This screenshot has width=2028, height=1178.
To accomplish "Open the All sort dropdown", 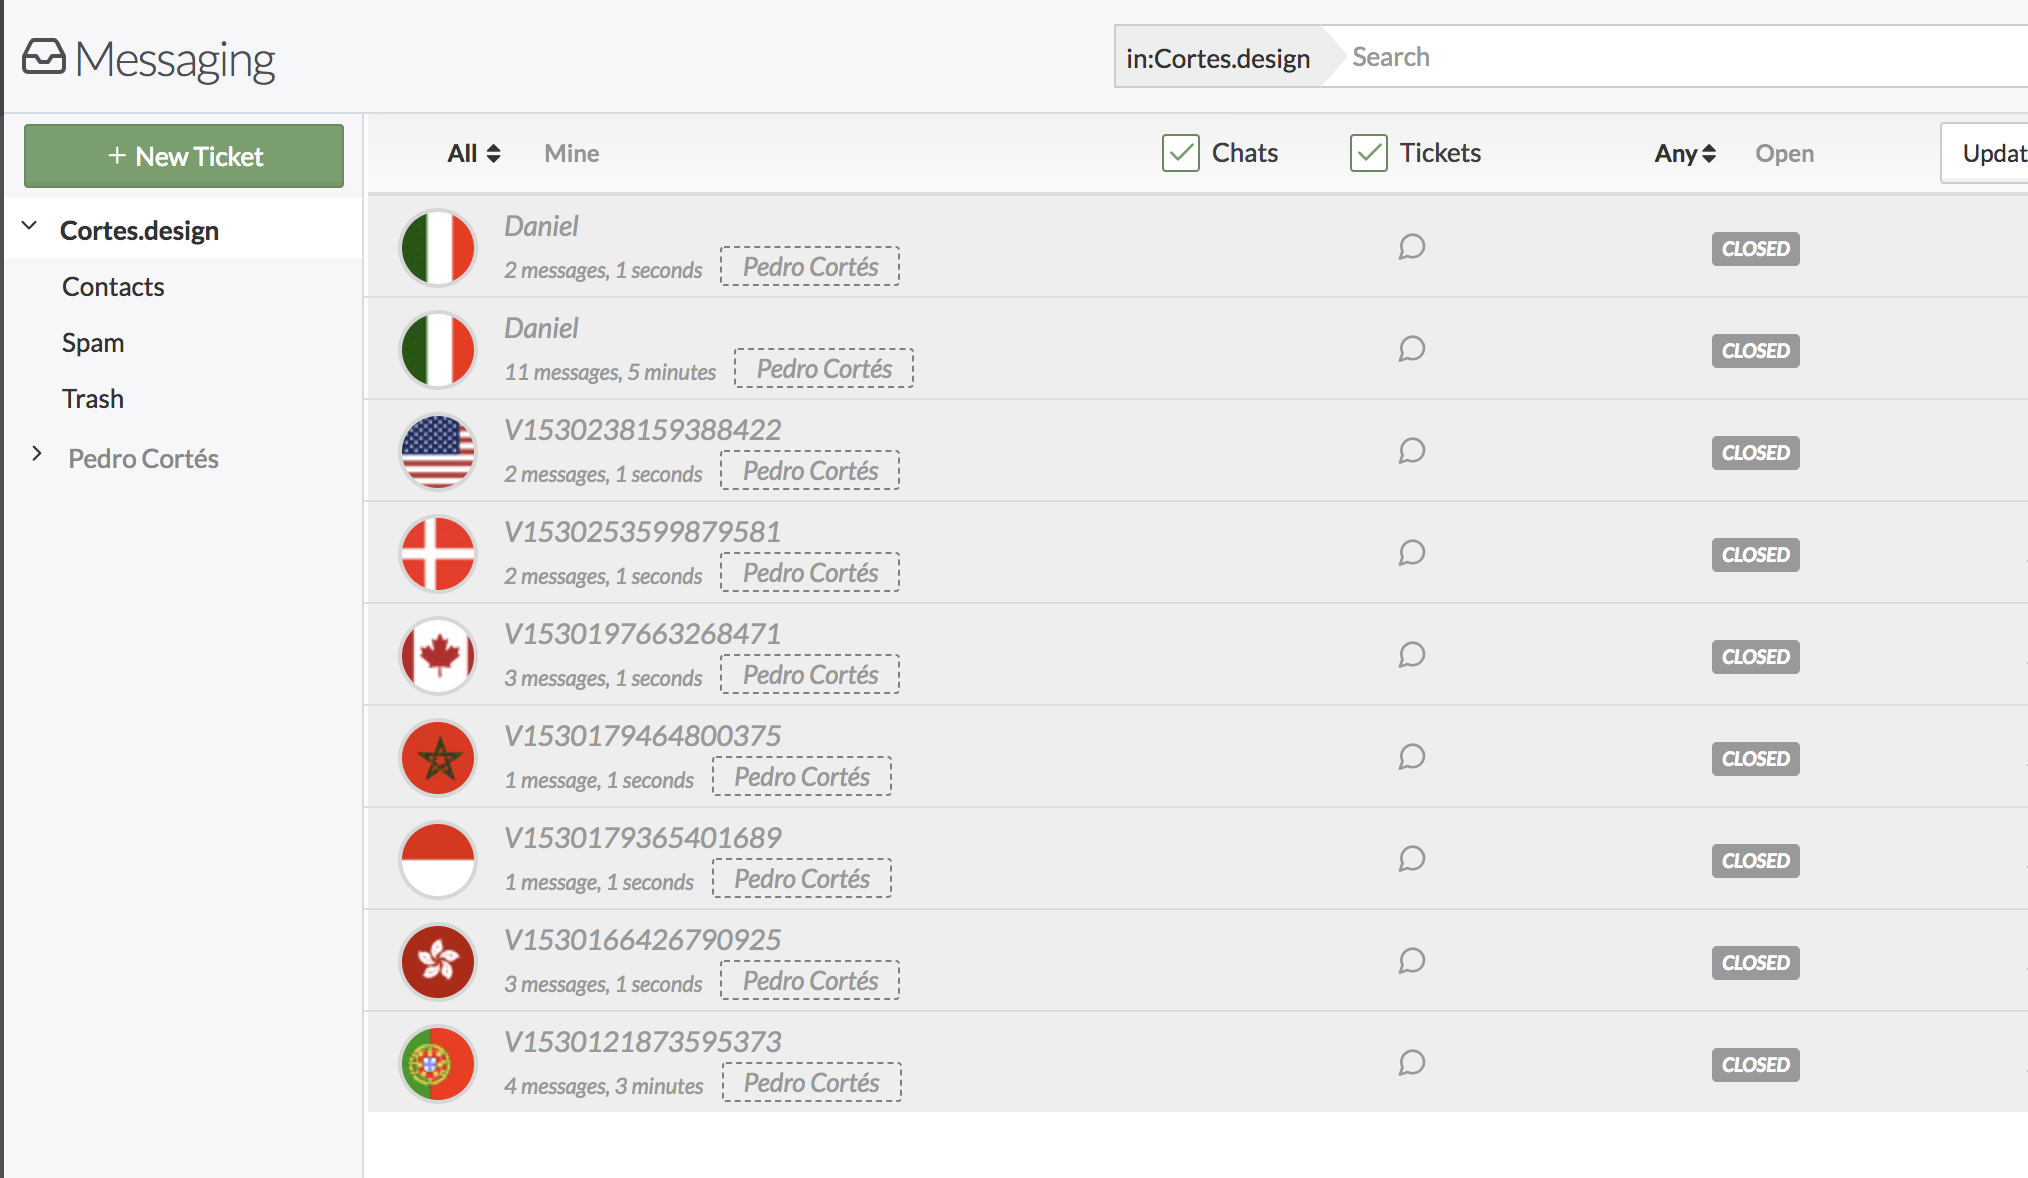I will [x=473, y=153].
